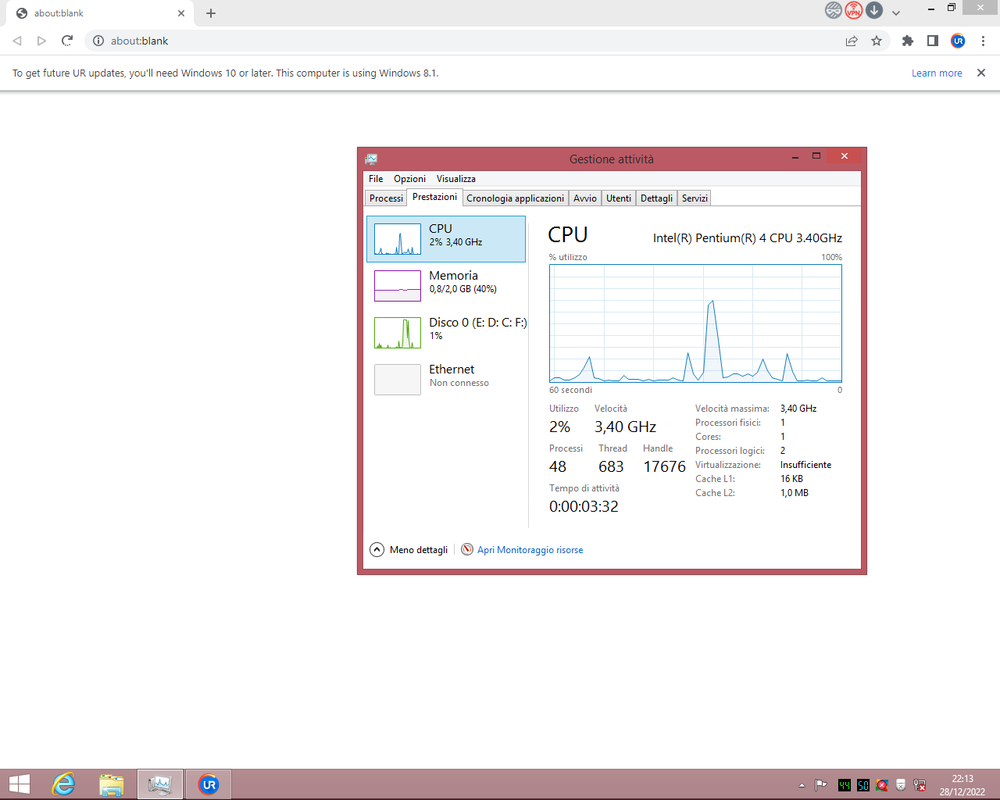The width and height of the screenshot is (1000, 800).
Task: Click the '17676' Handle count
Action: click(664, 467)
